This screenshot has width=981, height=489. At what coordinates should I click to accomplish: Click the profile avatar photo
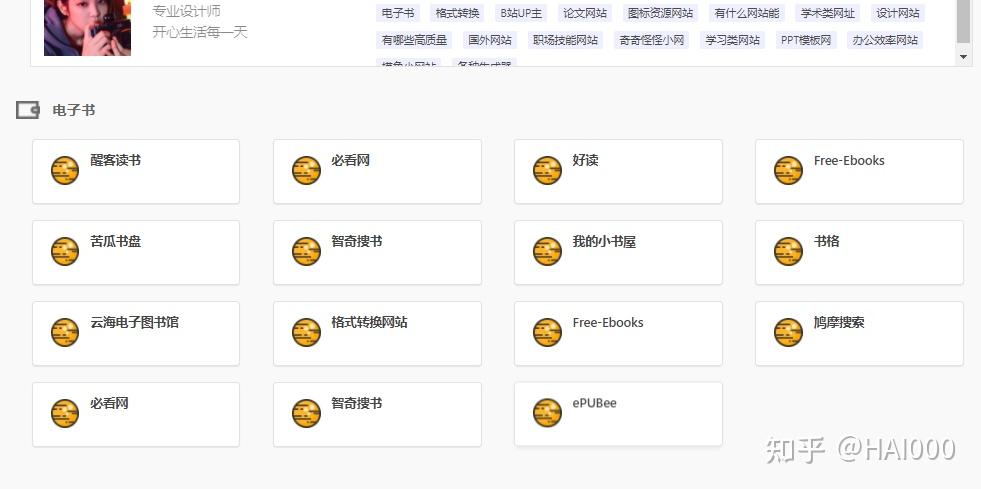[88, 28]
